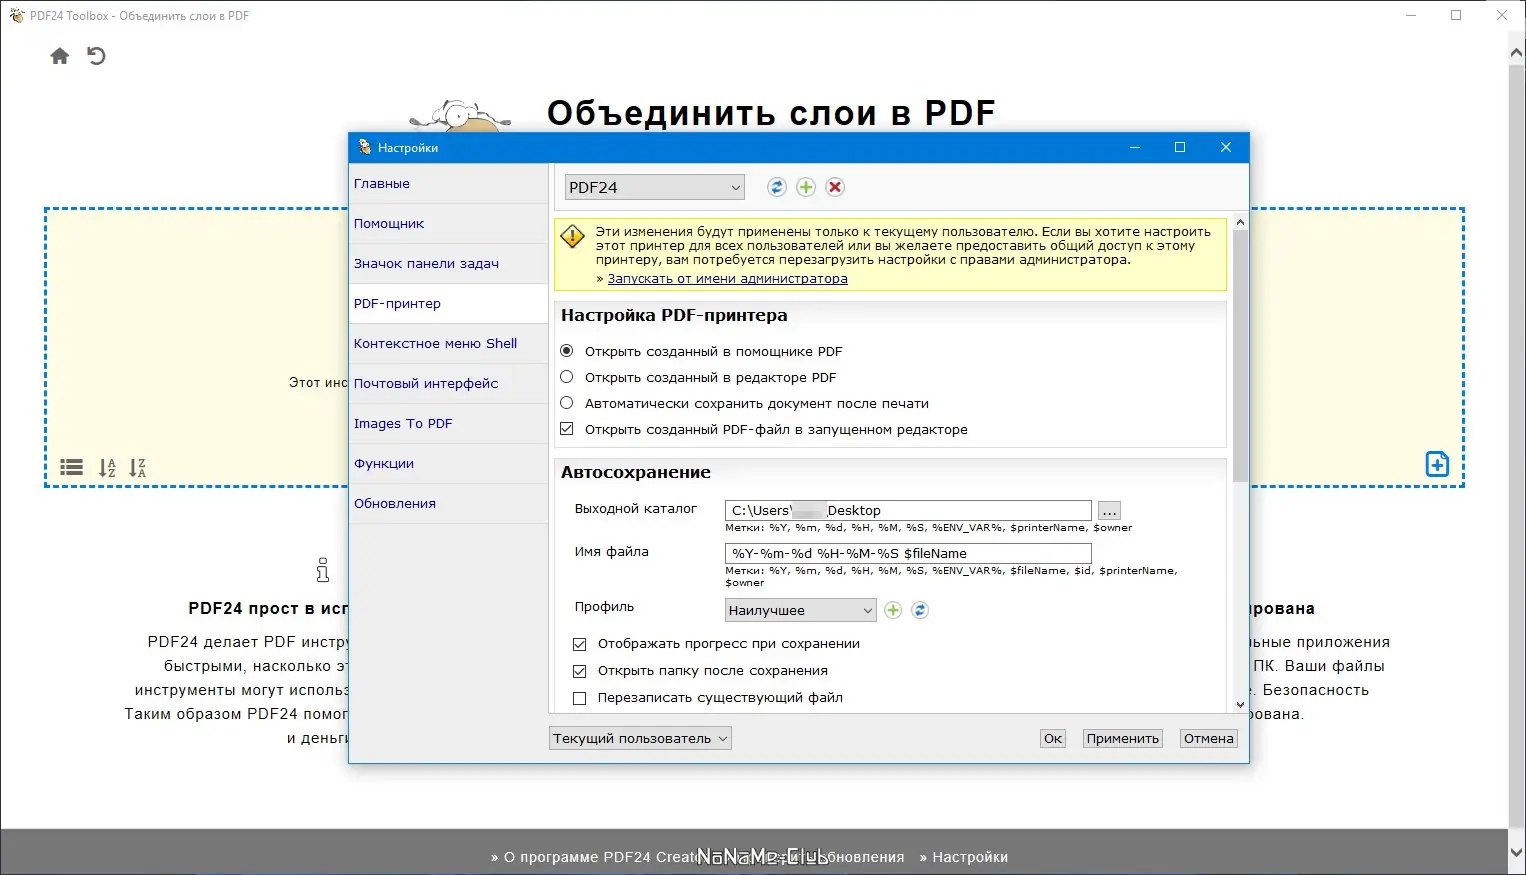Sort files ascending A to Z
This screenshot has width=1526, height=875.
point(107,467)
